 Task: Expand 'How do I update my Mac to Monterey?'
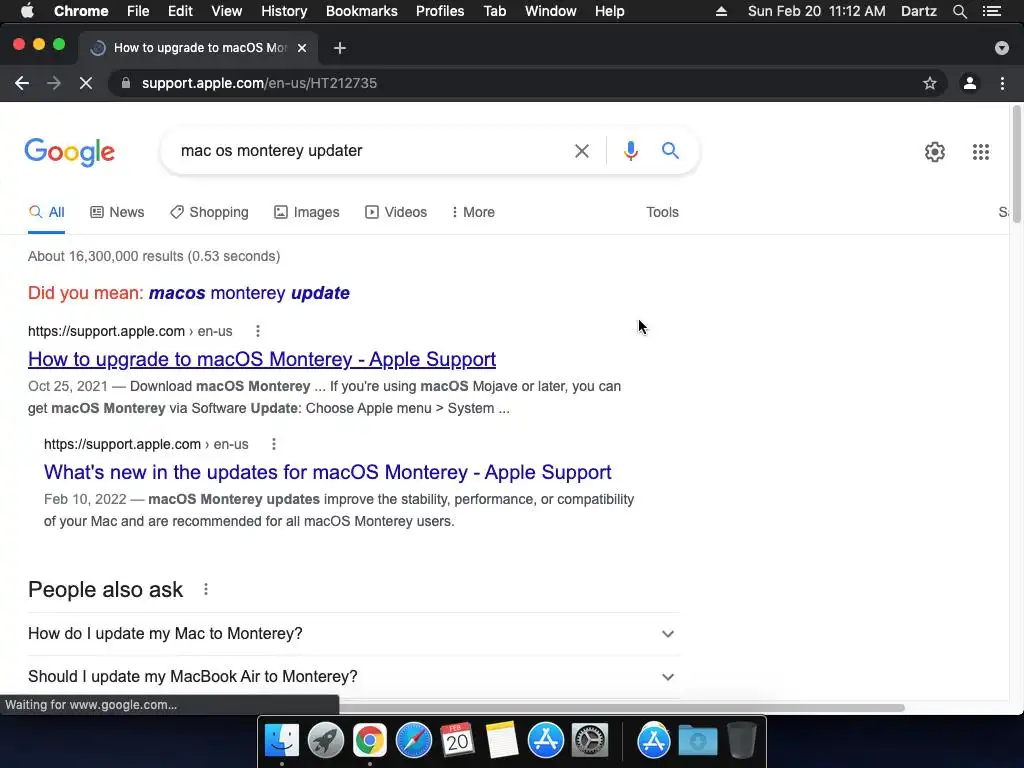point(353,633)
